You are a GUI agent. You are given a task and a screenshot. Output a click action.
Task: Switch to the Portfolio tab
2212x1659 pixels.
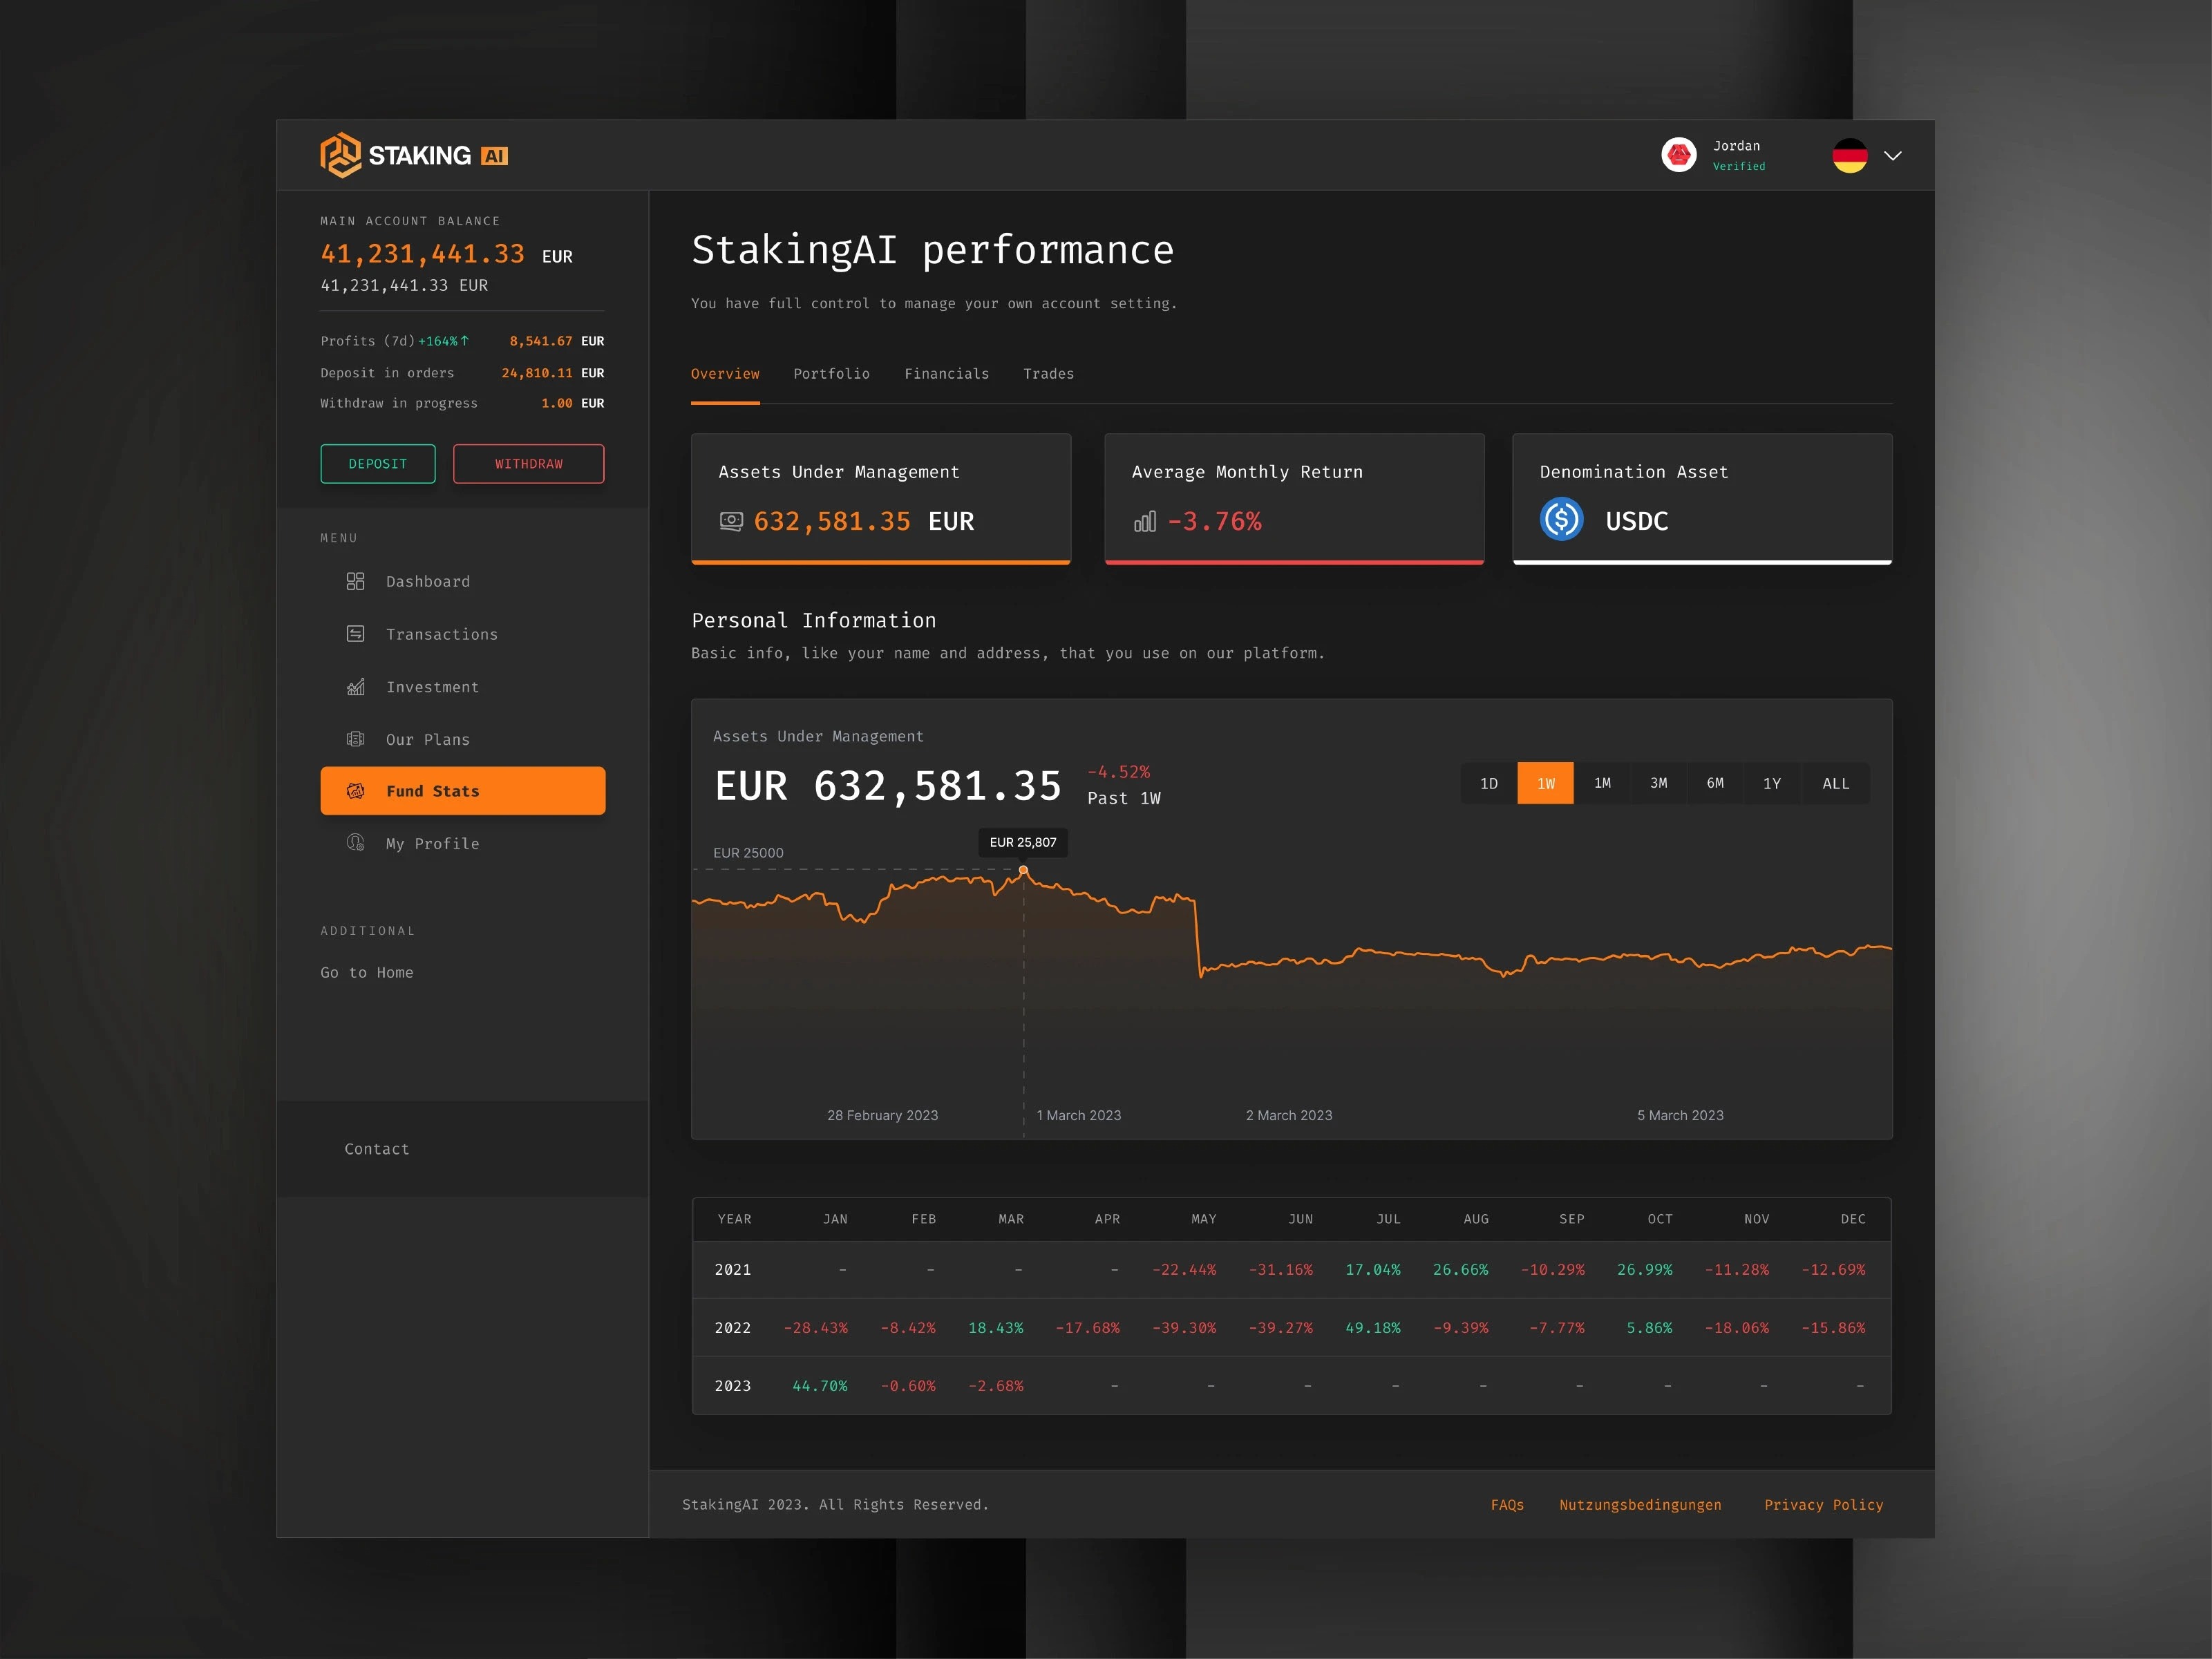[x=831, y=374]
